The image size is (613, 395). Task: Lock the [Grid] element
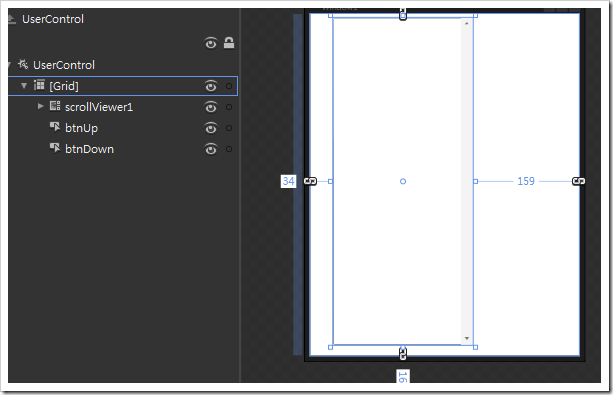tap(229, 86)
